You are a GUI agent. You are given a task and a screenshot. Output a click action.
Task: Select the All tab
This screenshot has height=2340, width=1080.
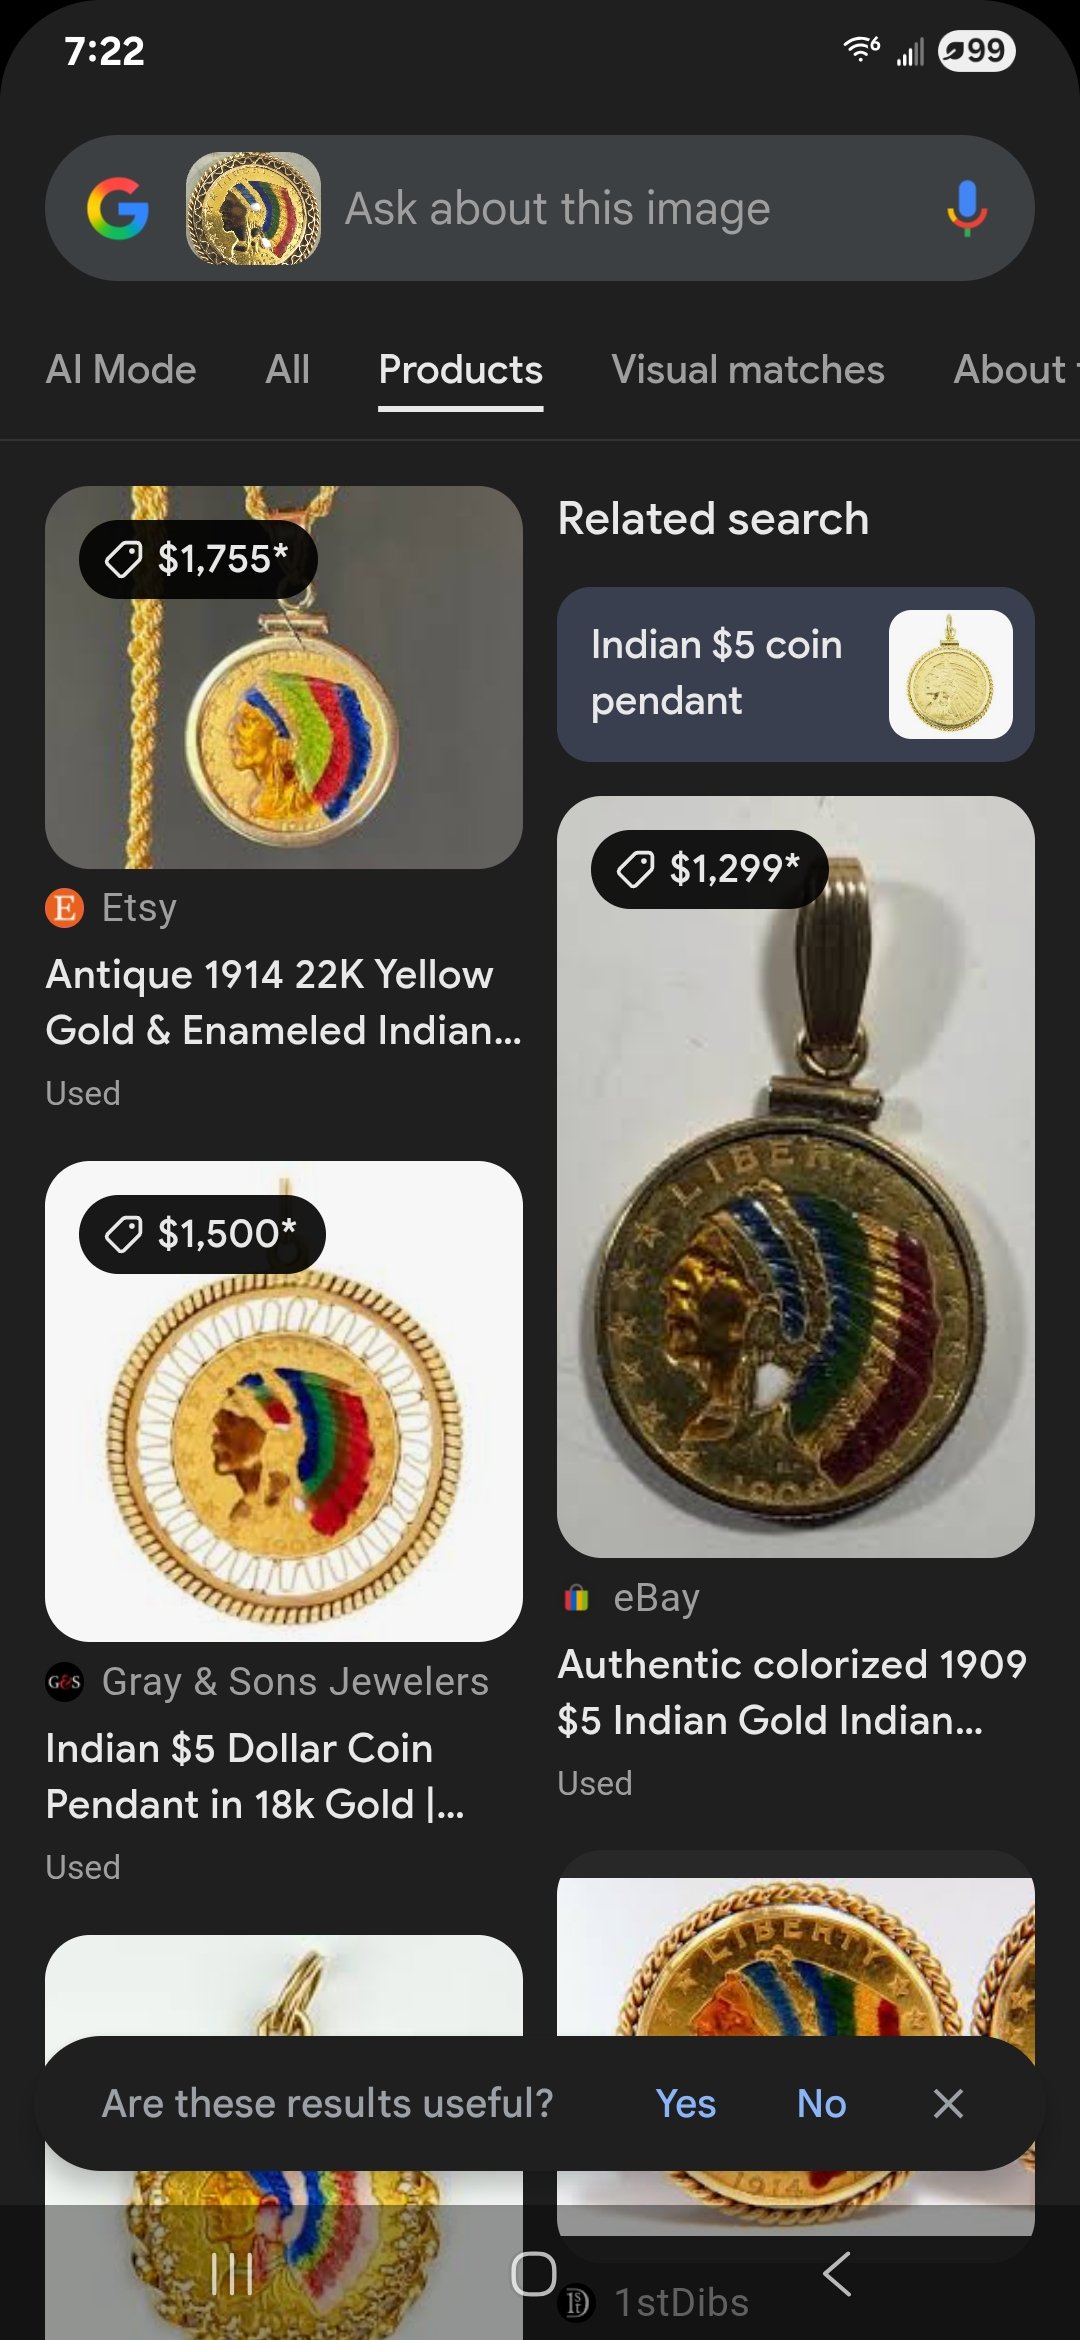[287, 370]
